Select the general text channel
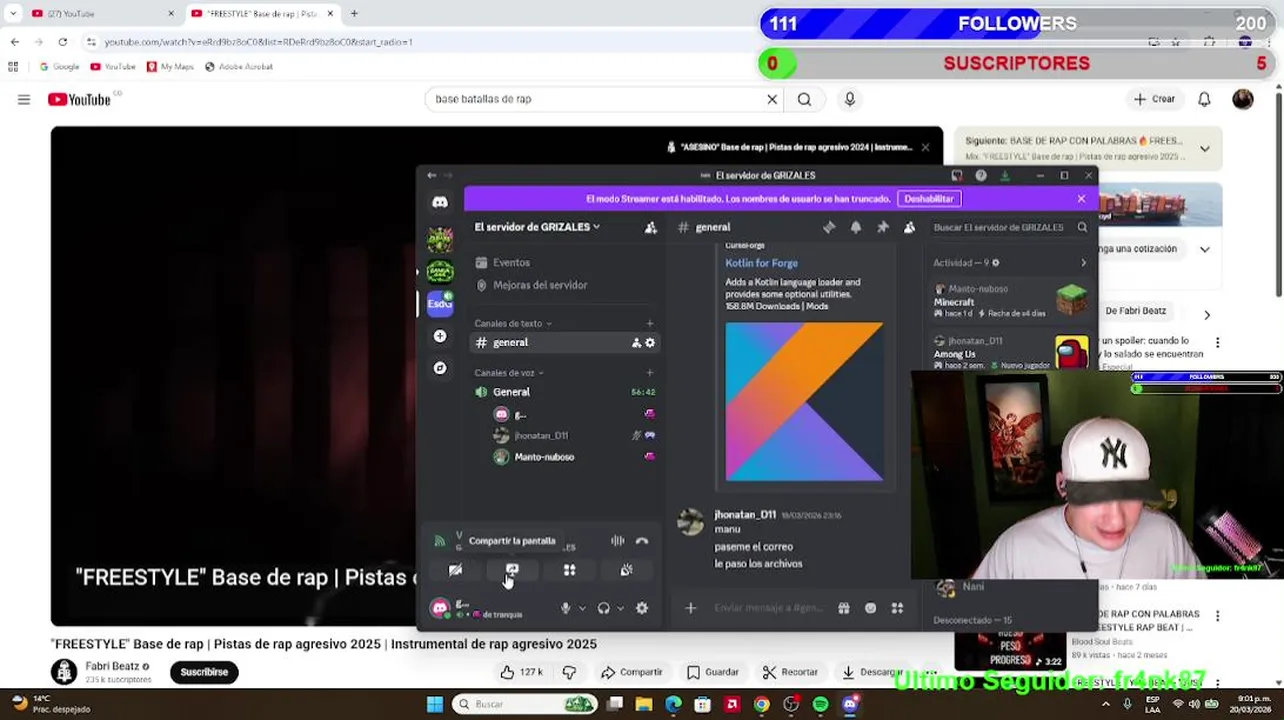This screenshot has height=720, width=1284. click(x=564, y=342)
